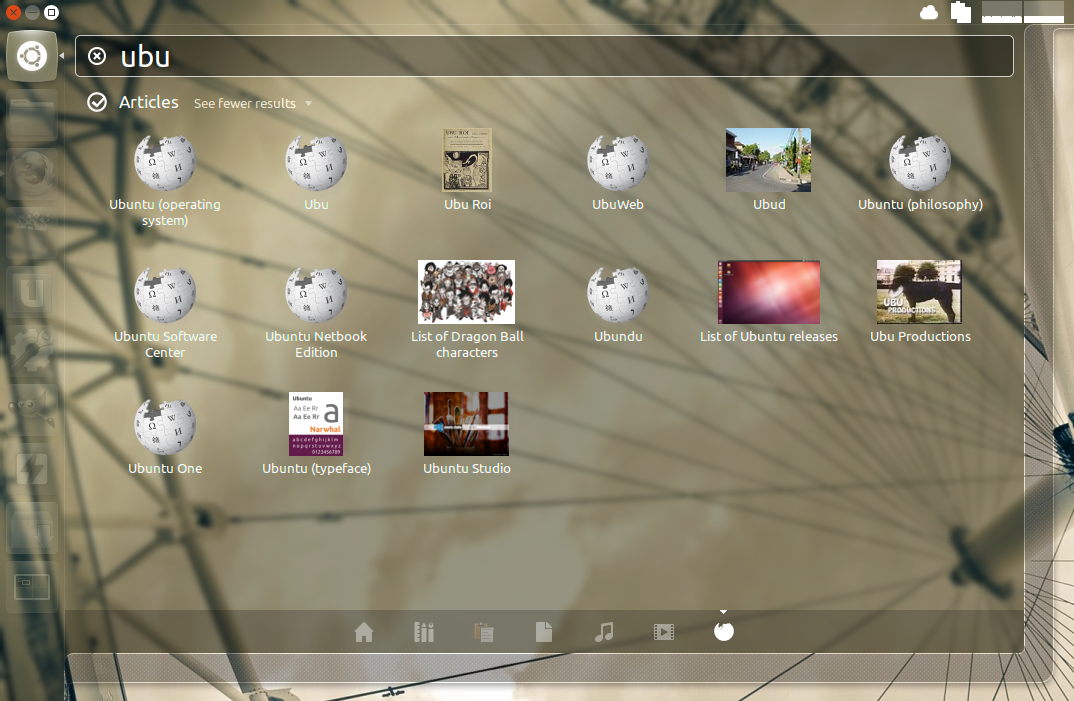Click the lightning bolt launcher icon
The height and width of the screenshot is (701, 1074).
tap(32, 469)
